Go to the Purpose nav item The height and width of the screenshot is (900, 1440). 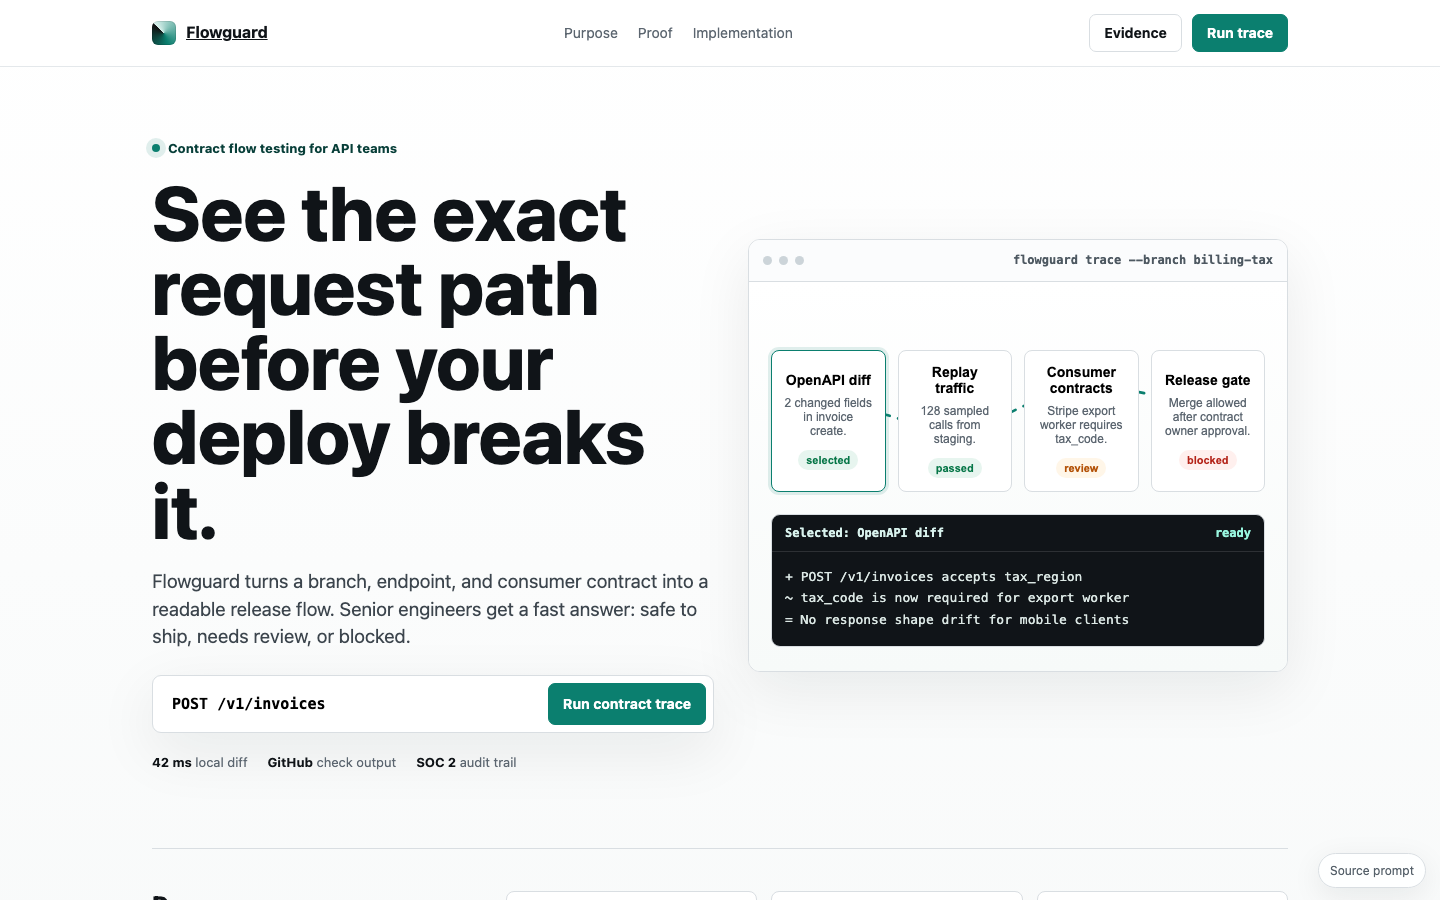[591, 33]
